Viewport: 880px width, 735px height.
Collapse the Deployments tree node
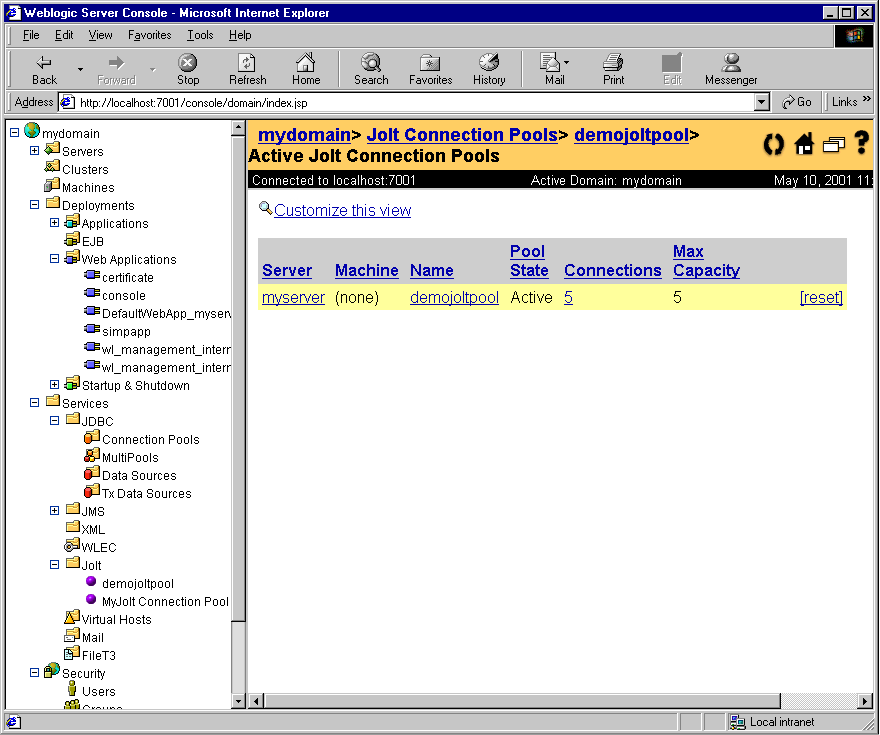point(33,205)
